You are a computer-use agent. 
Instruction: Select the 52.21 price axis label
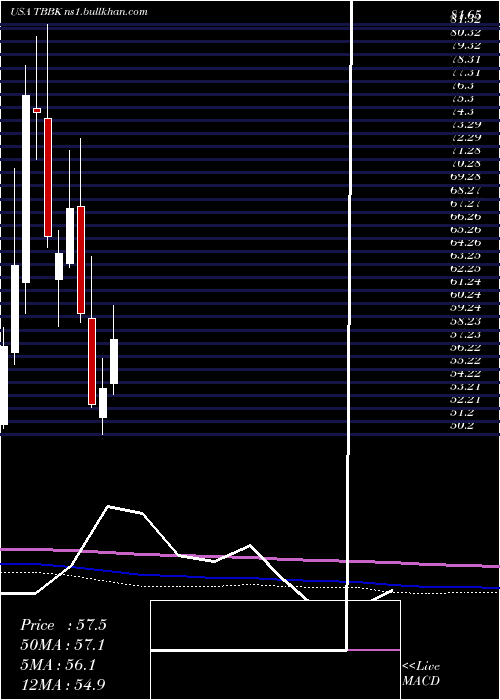click(466, 400)
